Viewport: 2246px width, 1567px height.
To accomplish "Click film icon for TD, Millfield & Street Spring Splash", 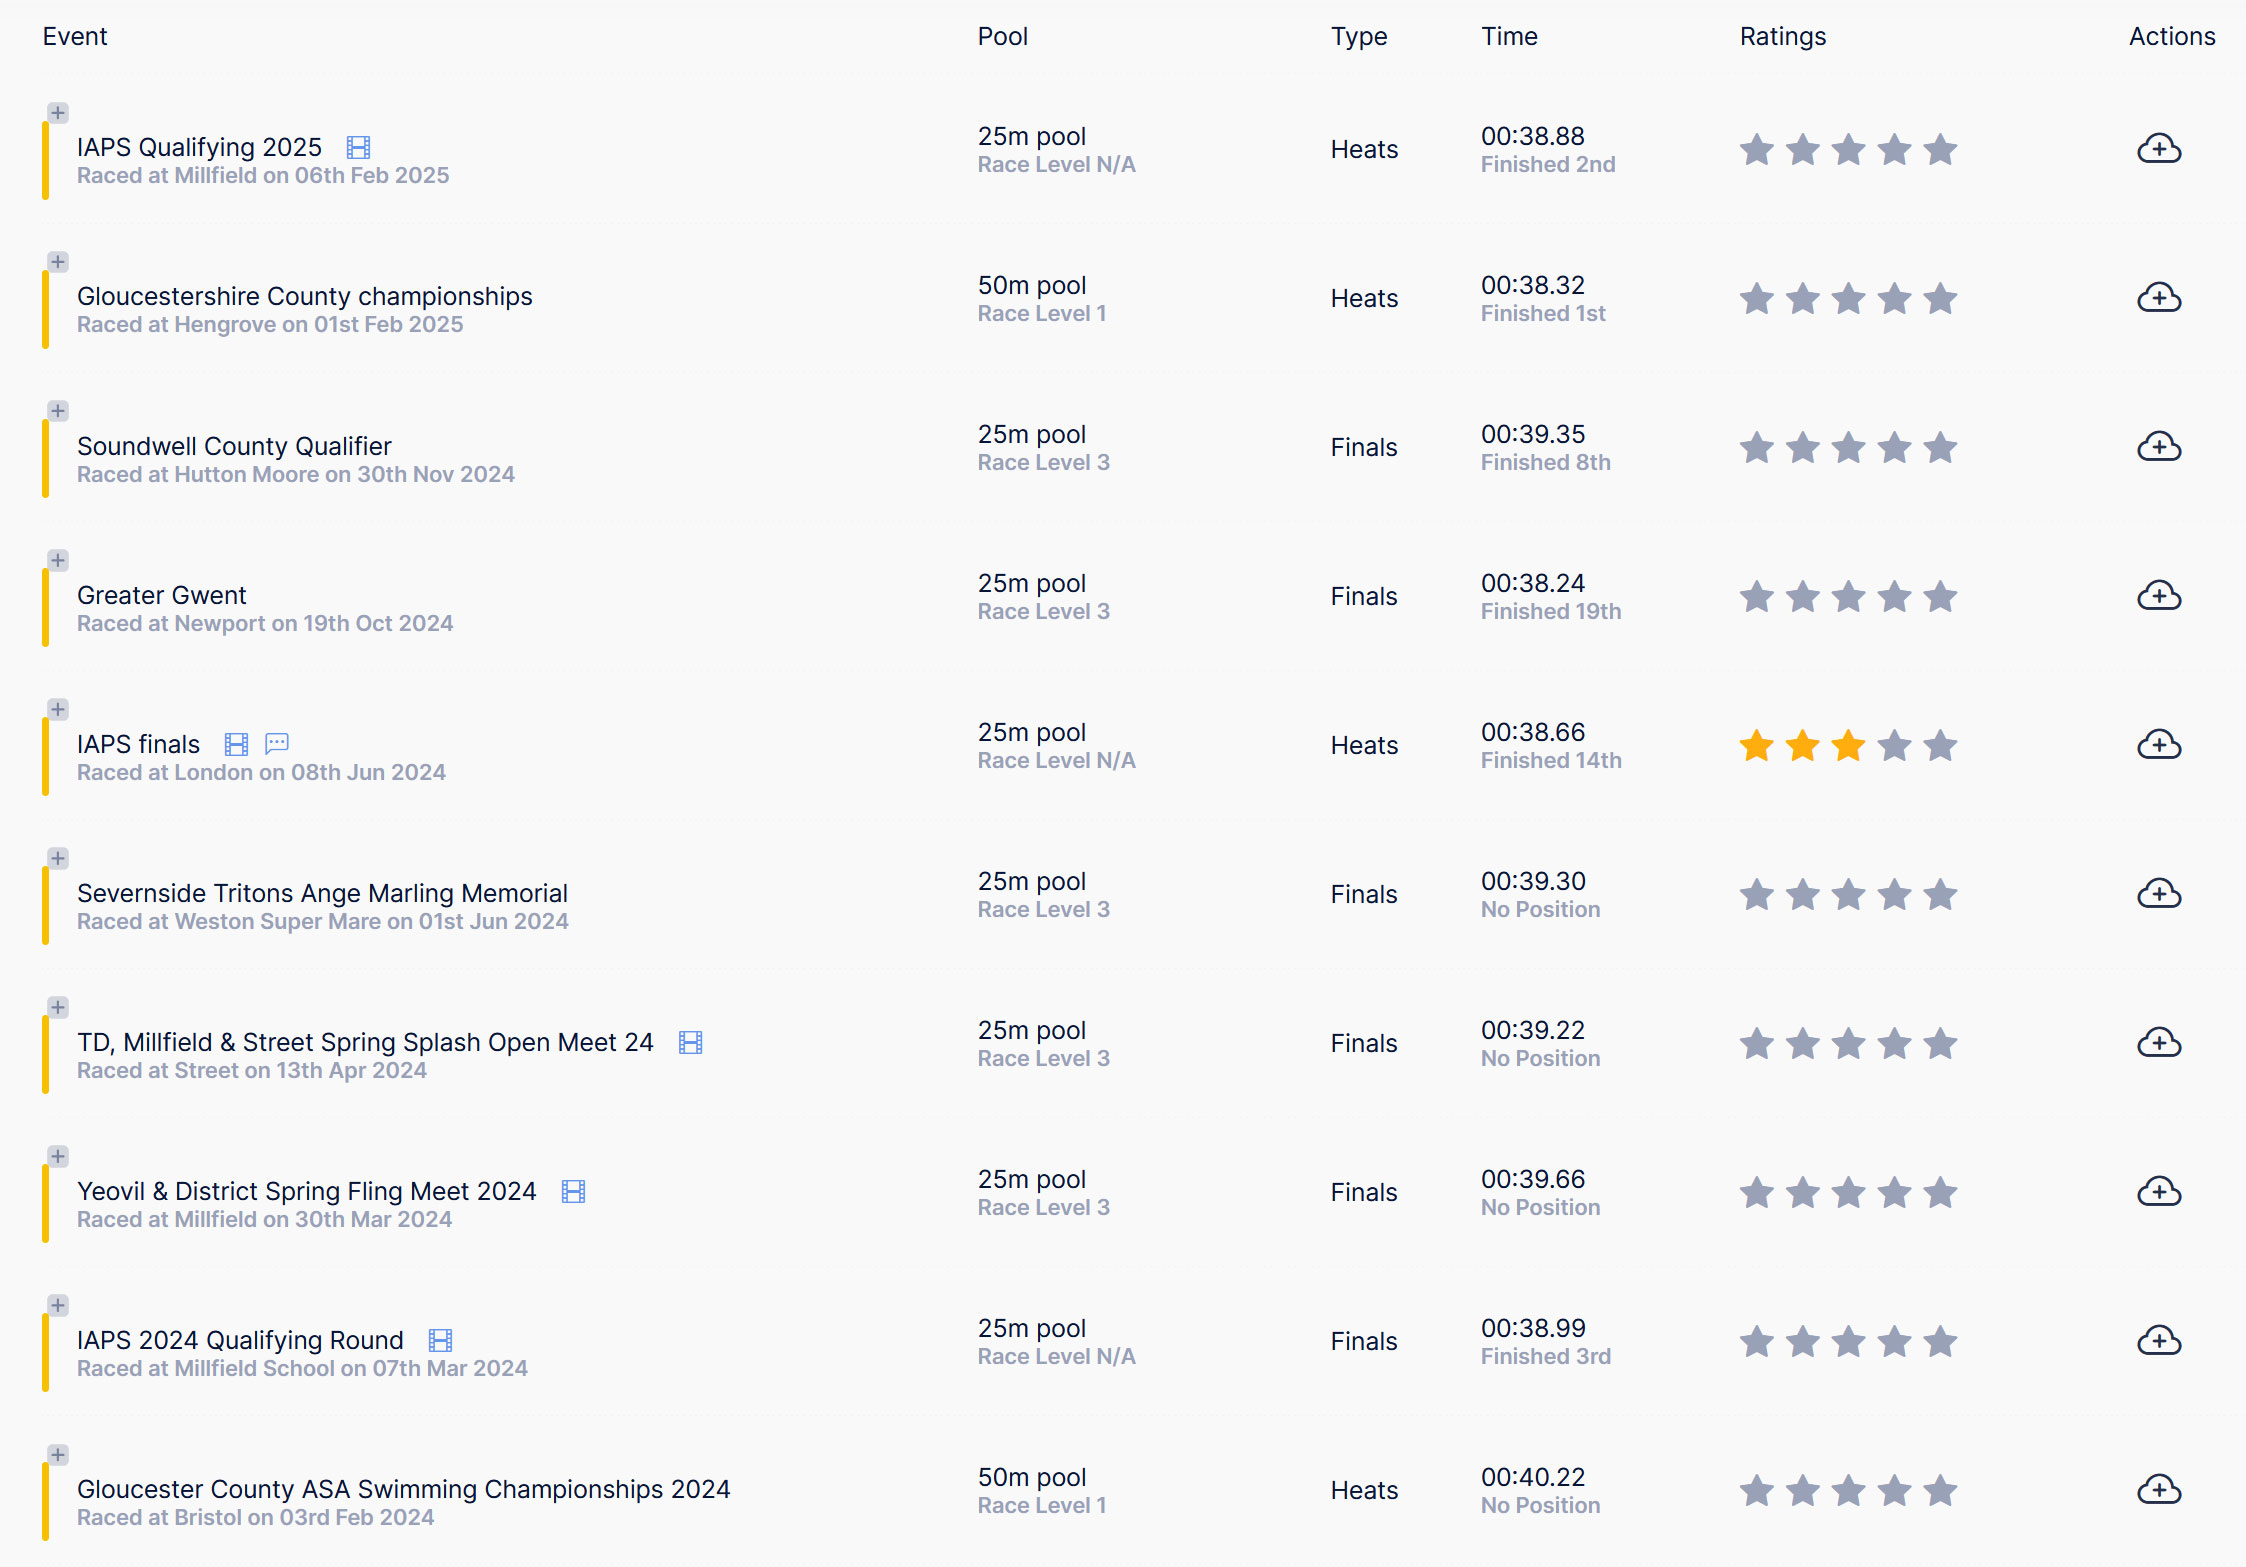I will coord(690,1042).
